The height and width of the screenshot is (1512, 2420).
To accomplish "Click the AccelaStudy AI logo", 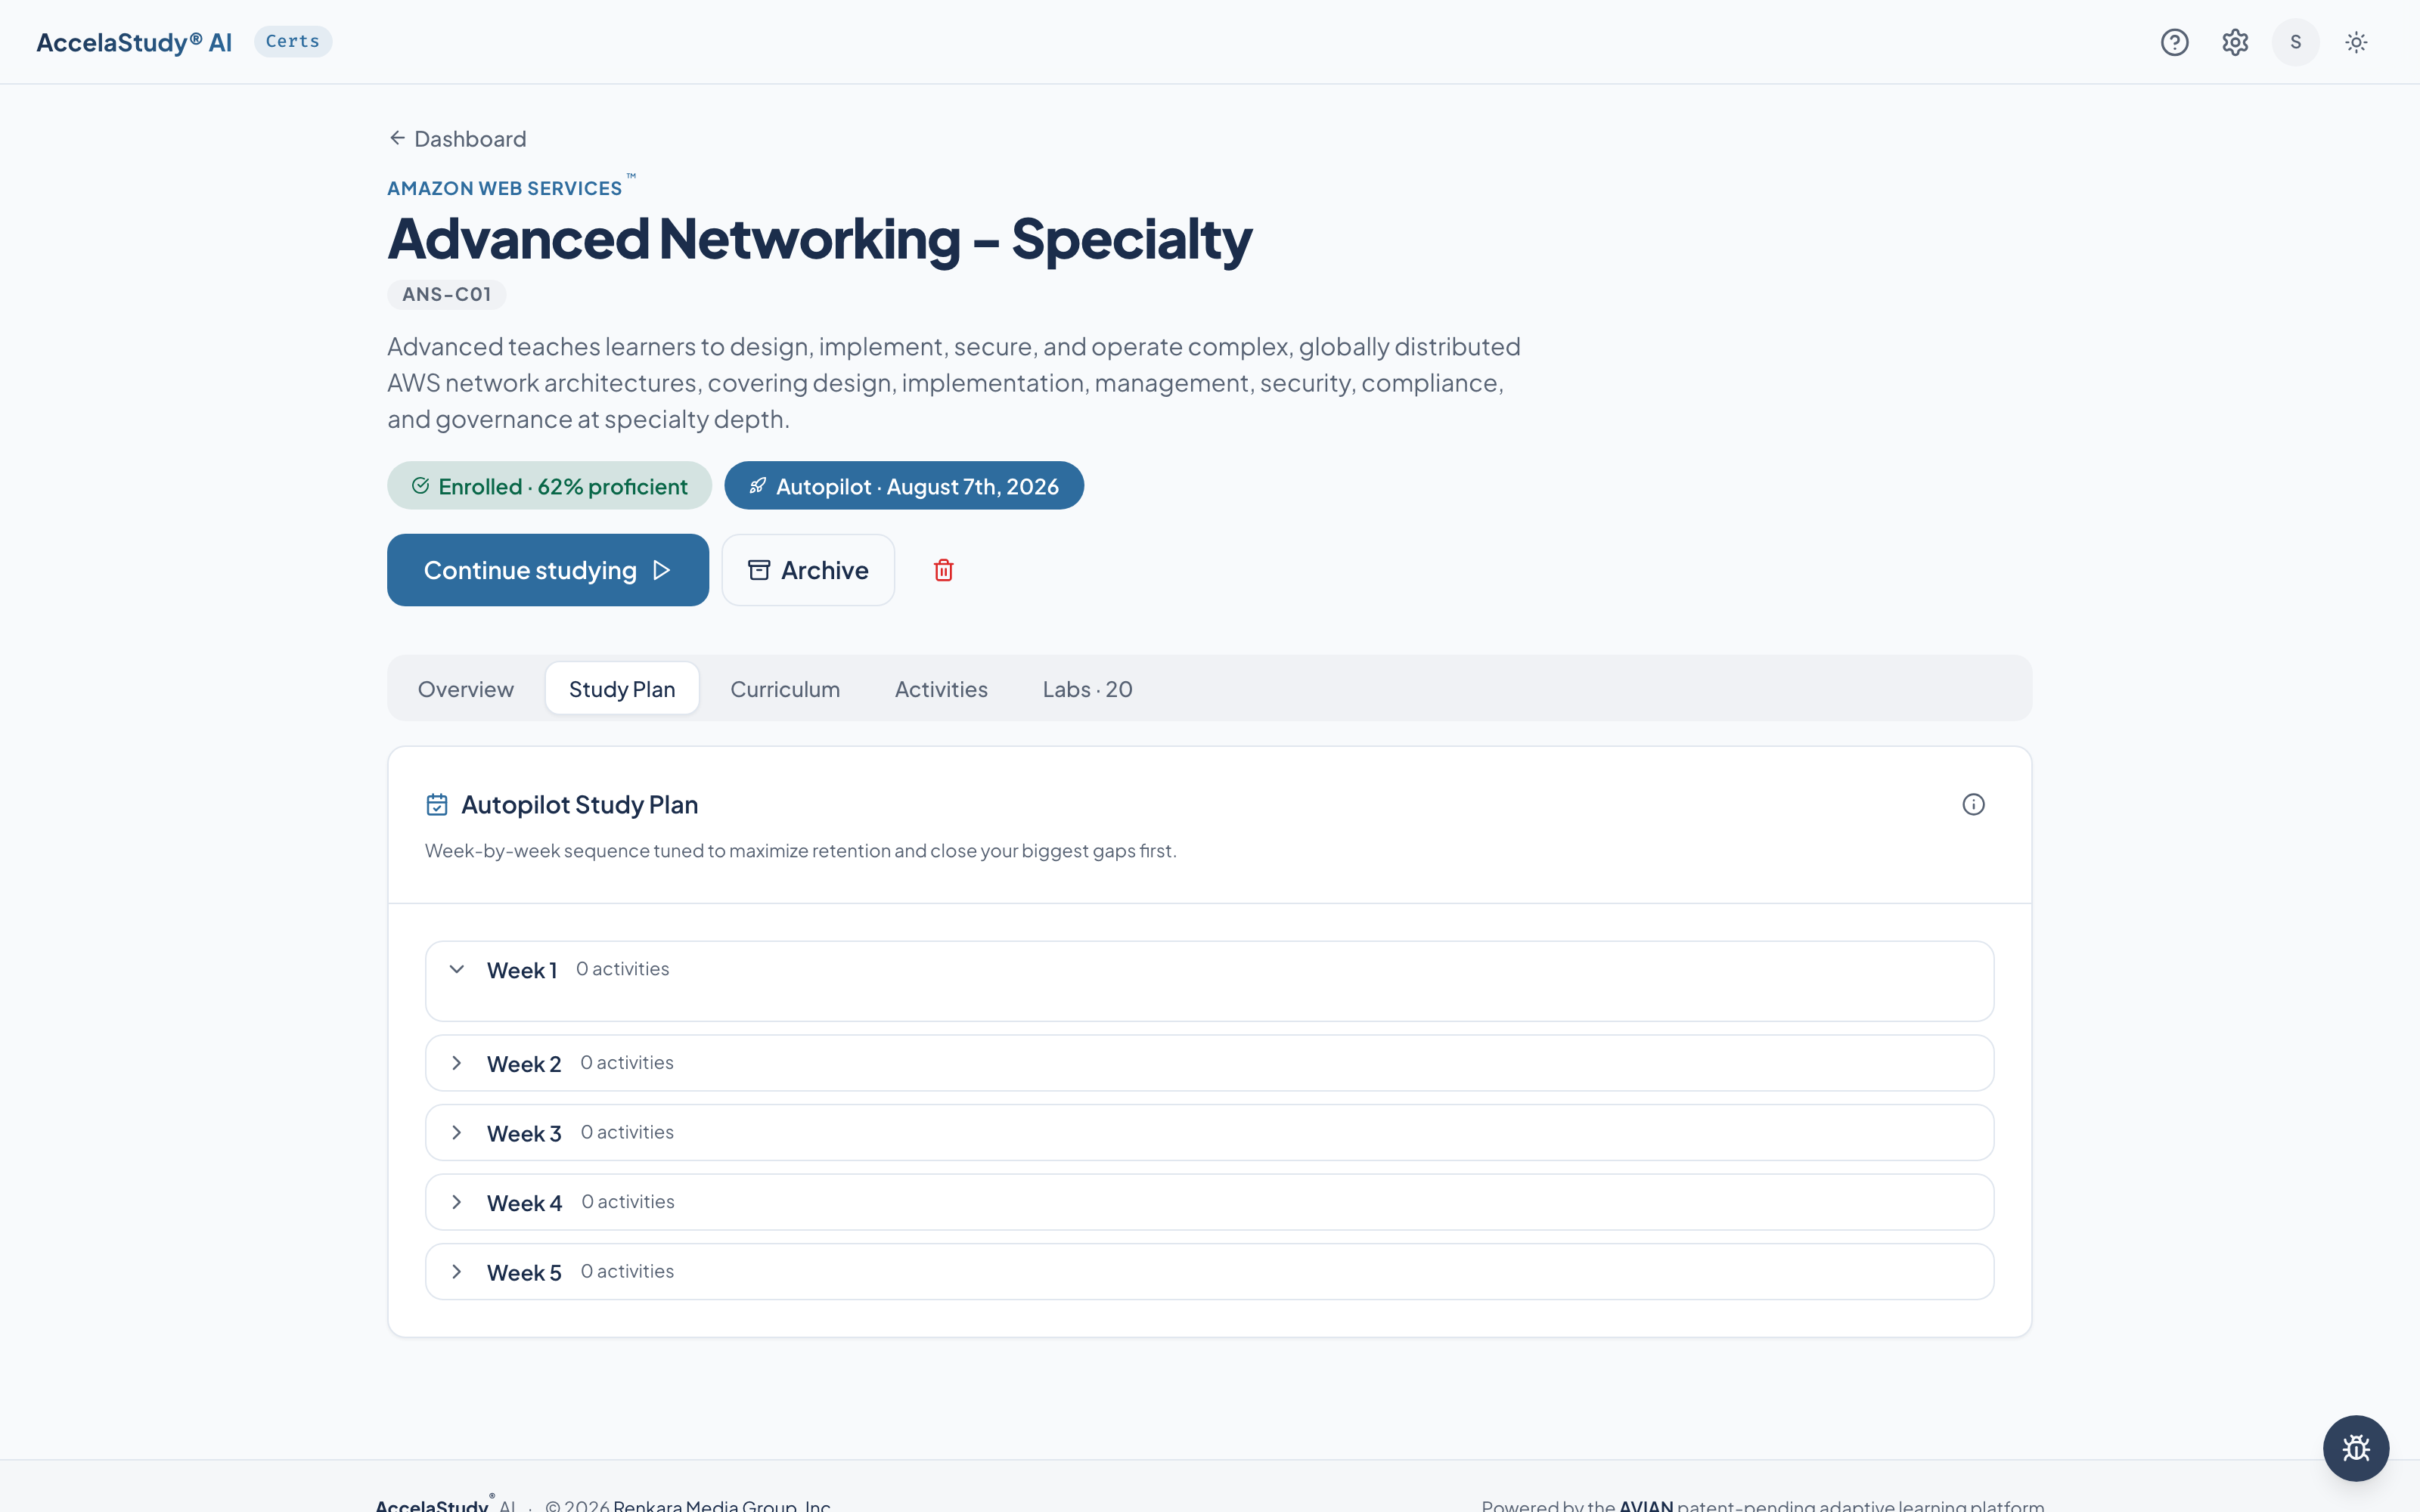I will point(134,42).
